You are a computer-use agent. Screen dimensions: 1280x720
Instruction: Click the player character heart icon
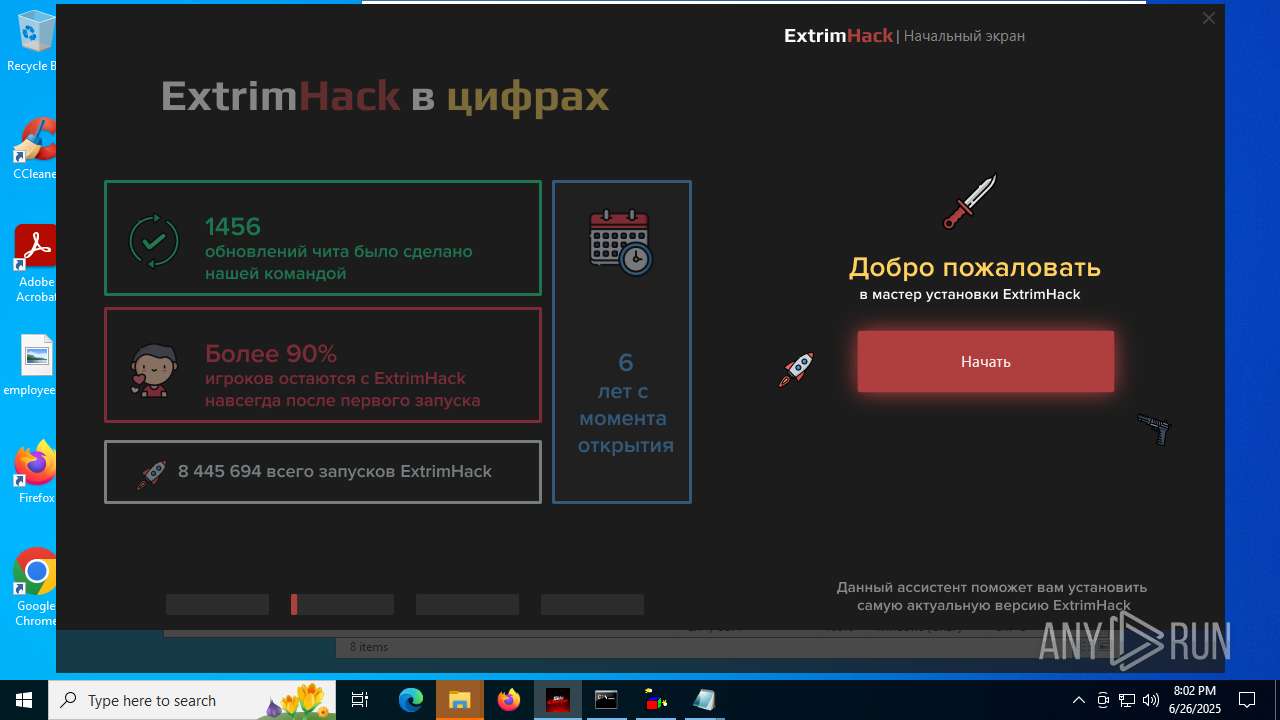point(154,370)
